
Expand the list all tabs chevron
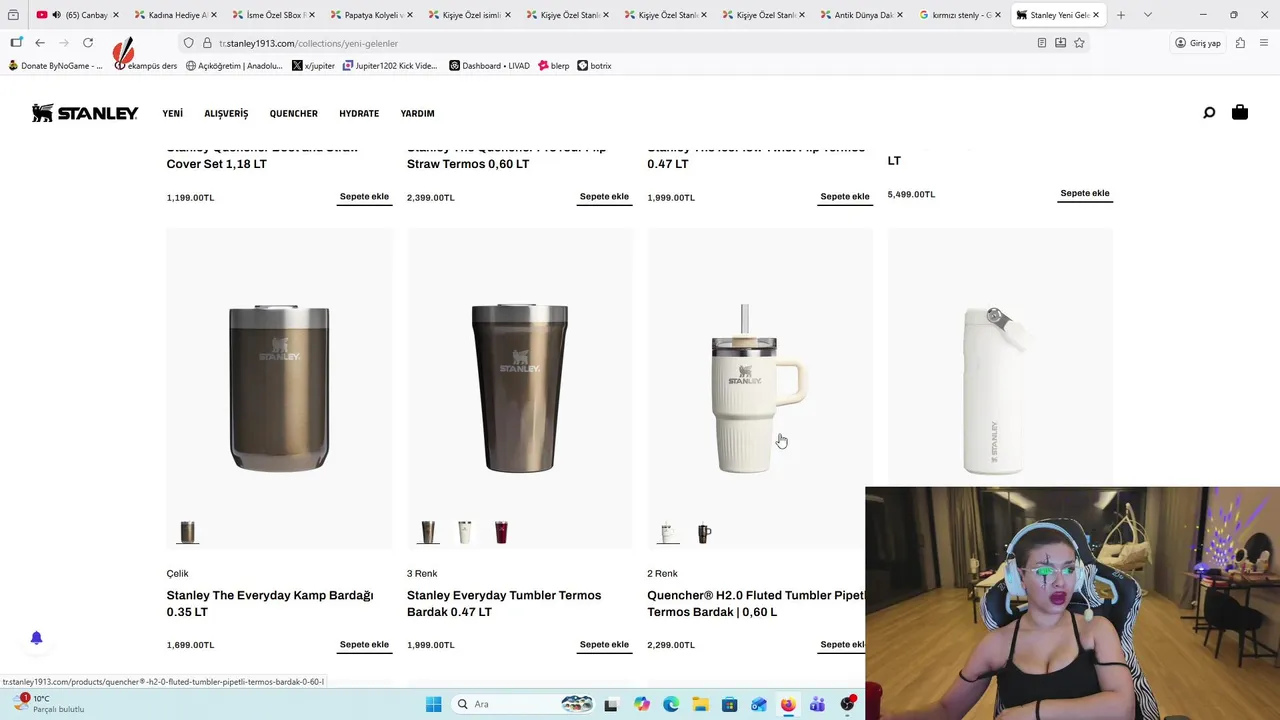pos(1147,15)
